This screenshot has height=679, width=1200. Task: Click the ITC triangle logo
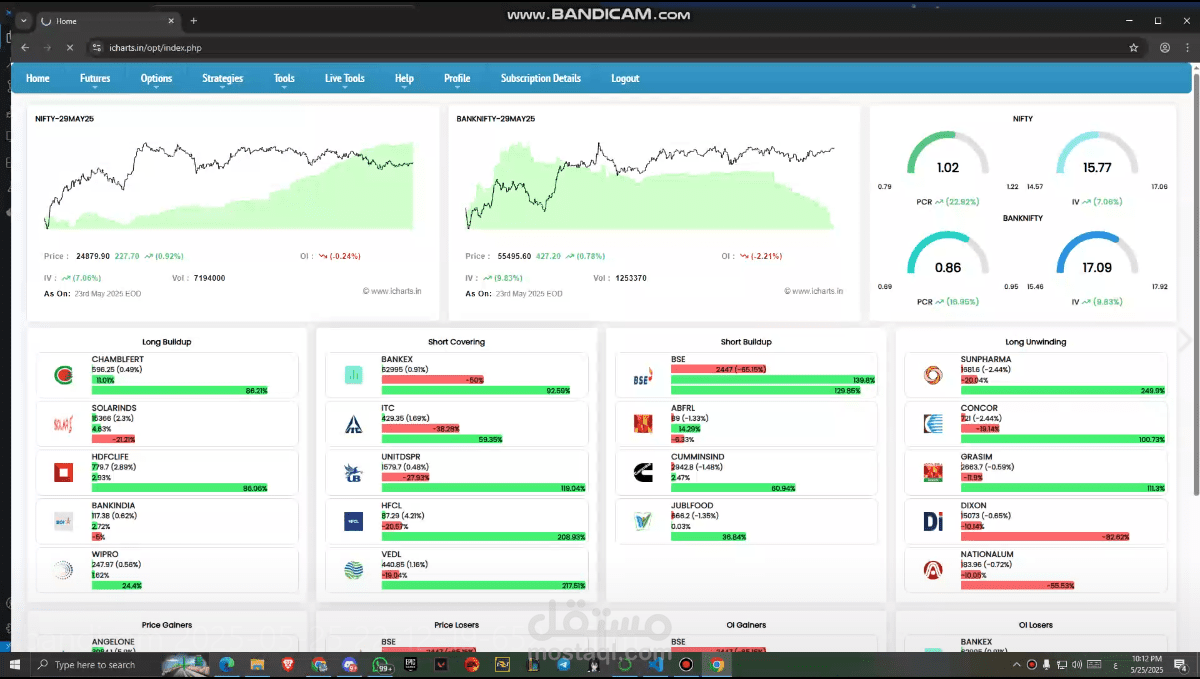[x=353, y=424]
